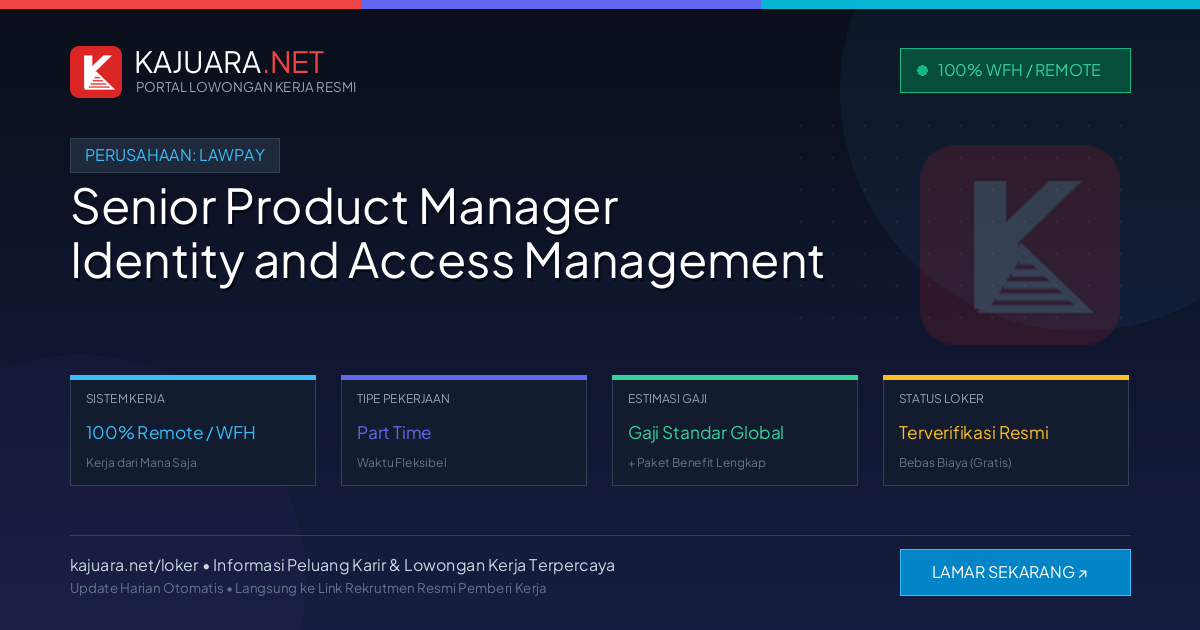This screenshot has width=1200, height=630.
Task: Click the red Kajuara K logo icon
Action: point(96,72)
